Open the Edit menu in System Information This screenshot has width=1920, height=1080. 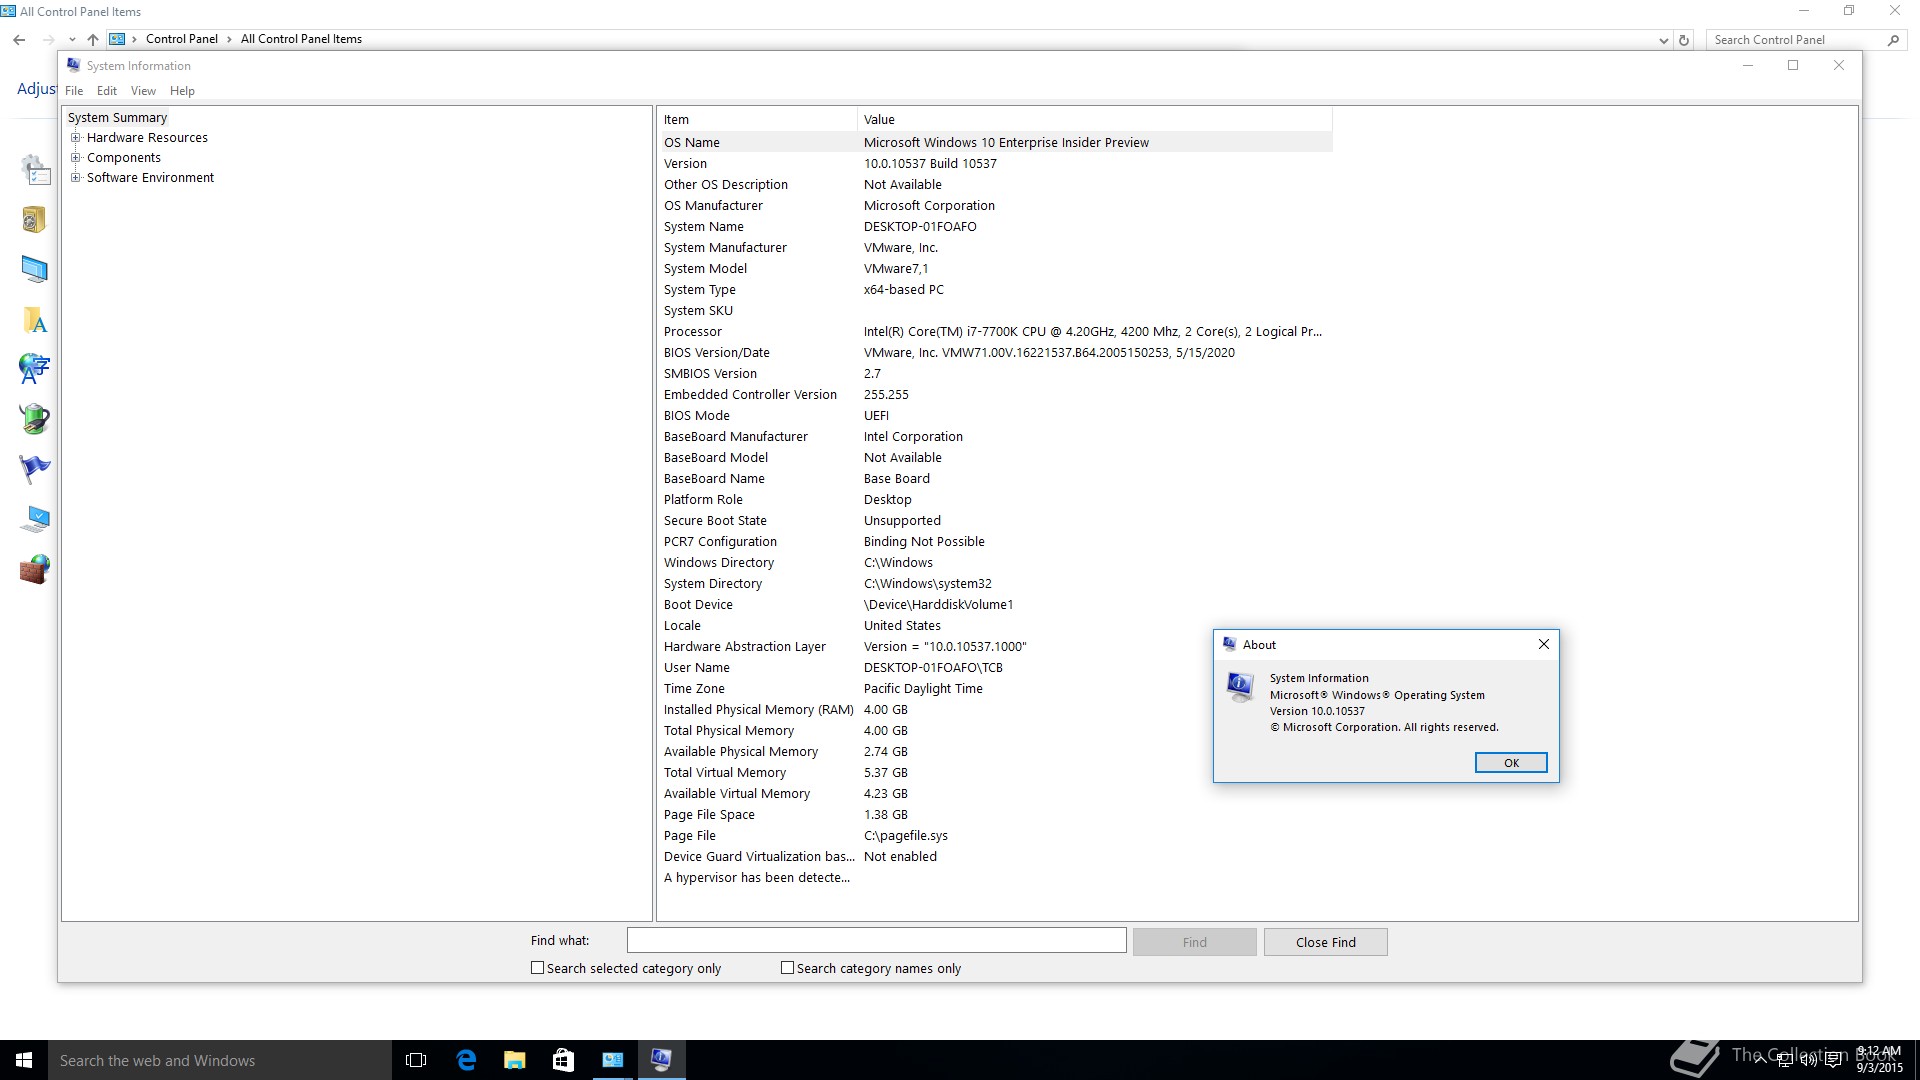(x=107, y=91)
